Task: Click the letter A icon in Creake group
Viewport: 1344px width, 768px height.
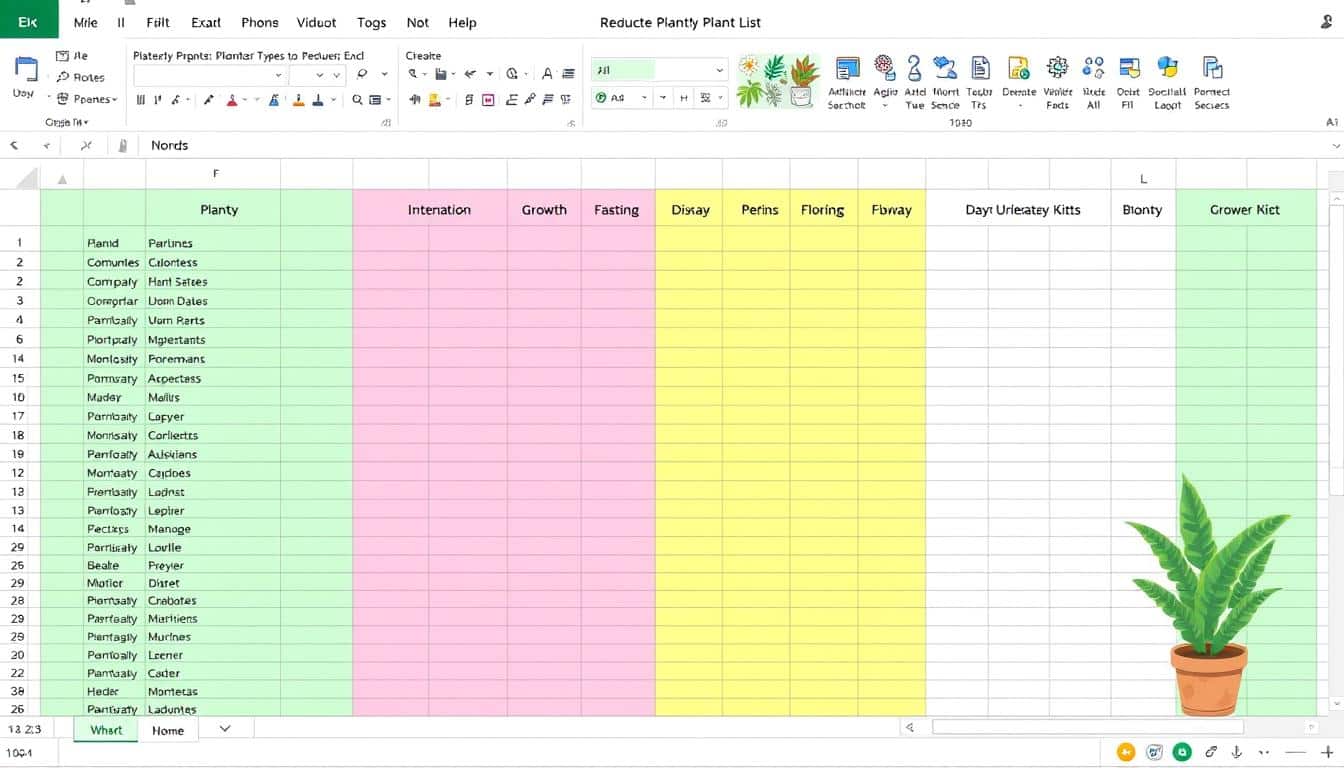Action: tap(547, 73)
